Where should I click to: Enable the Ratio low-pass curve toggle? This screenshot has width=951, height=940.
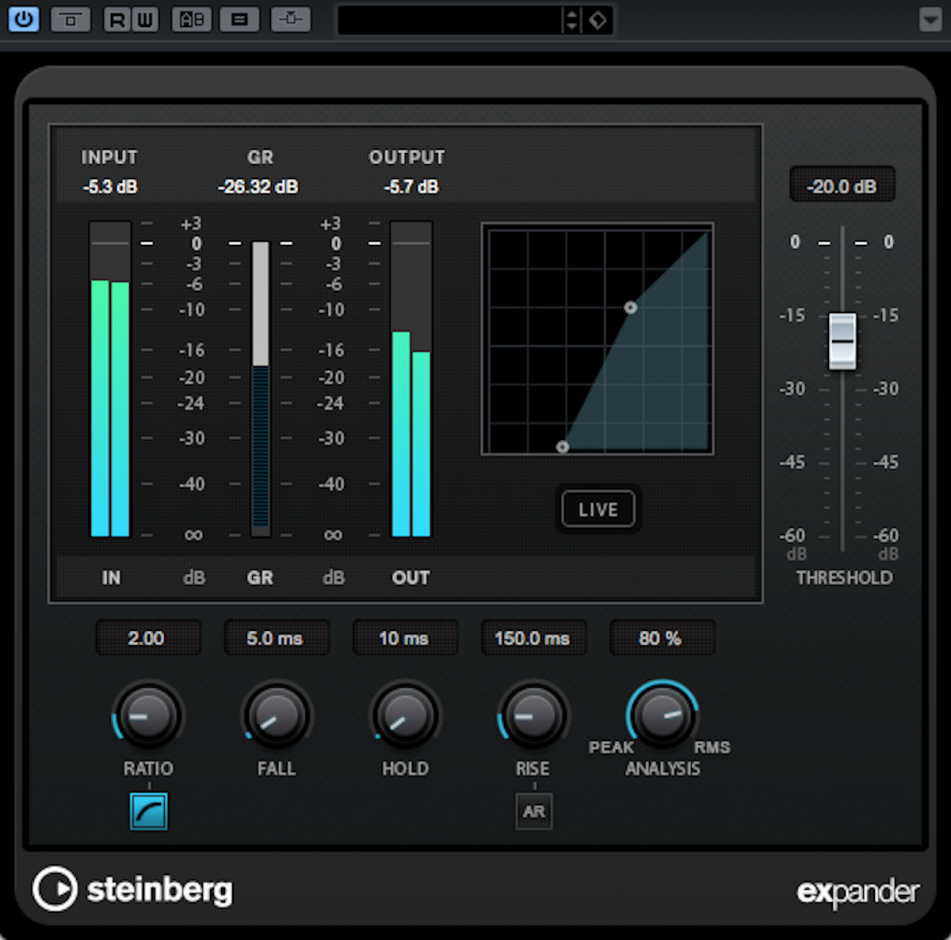(148, 813)
